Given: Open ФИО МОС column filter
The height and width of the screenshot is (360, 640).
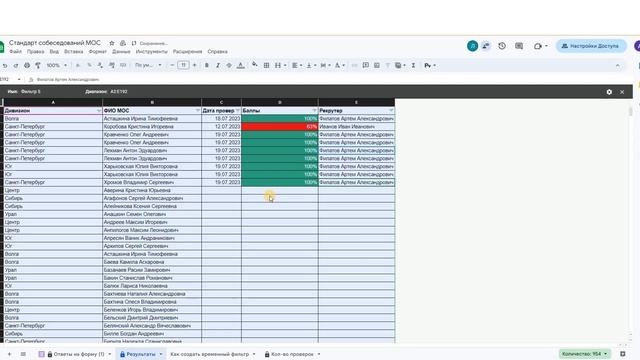Looking at the screenshot, I should (x=198, y=111).
